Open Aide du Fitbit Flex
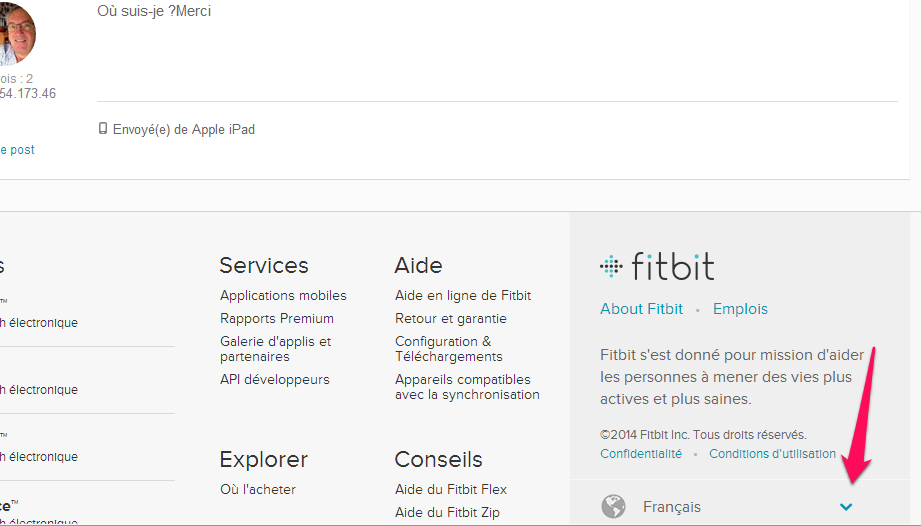Image resolution: width=921 pixels, height=526 pixels. (x=451, y=489)
